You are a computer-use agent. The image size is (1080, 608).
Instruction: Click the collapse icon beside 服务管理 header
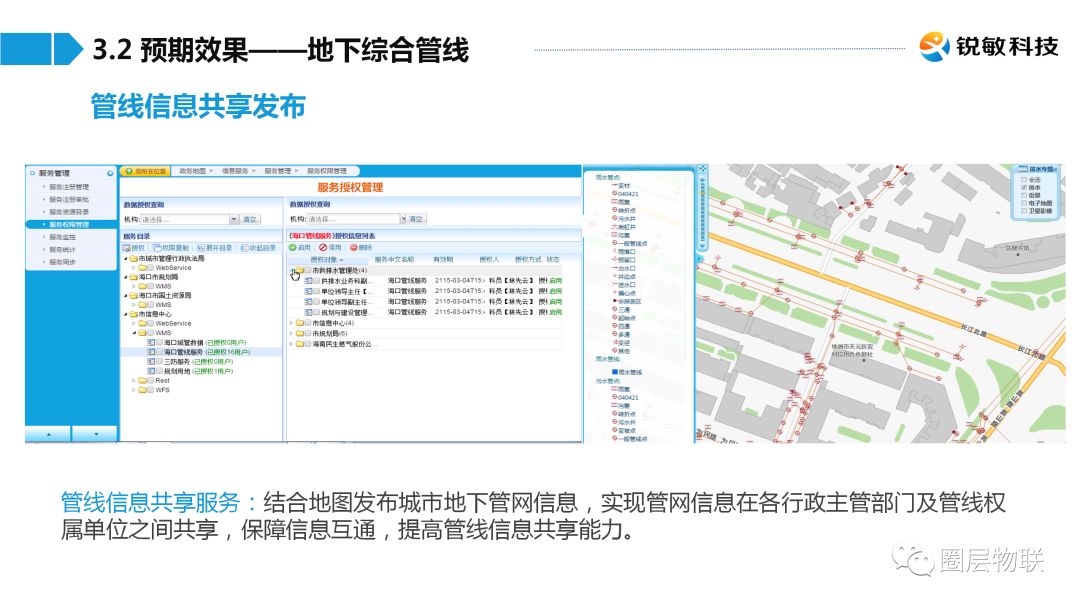110,173
